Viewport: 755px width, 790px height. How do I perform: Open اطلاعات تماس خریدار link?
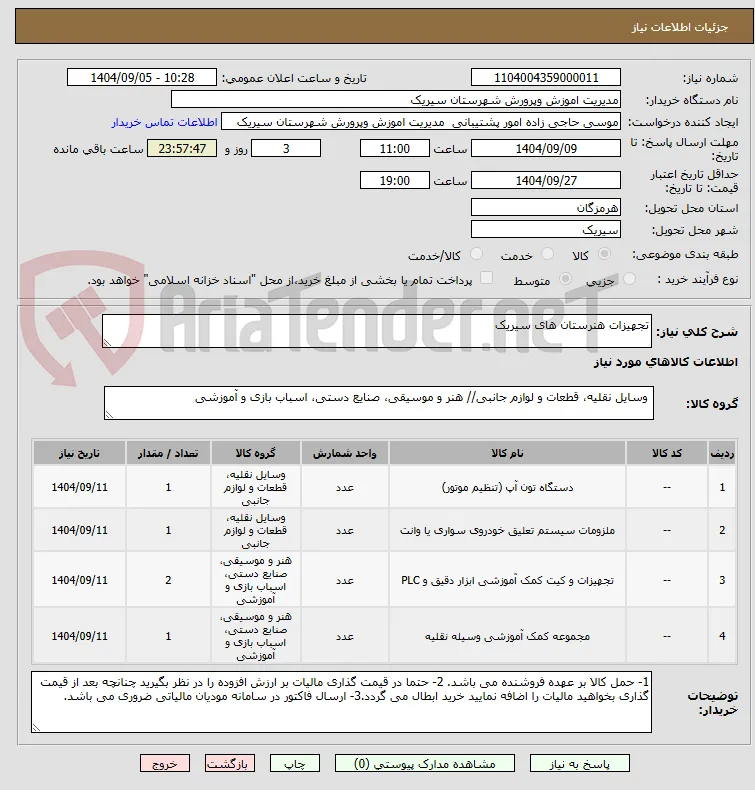point(164,122)
